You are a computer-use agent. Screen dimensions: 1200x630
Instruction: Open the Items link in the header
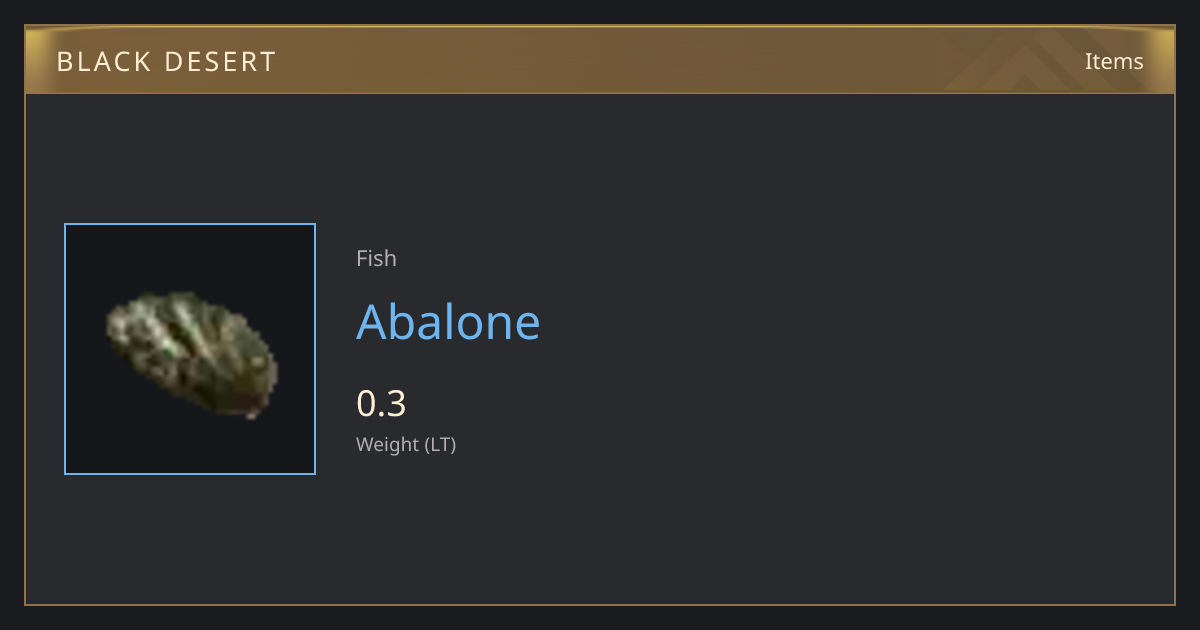1114,61
